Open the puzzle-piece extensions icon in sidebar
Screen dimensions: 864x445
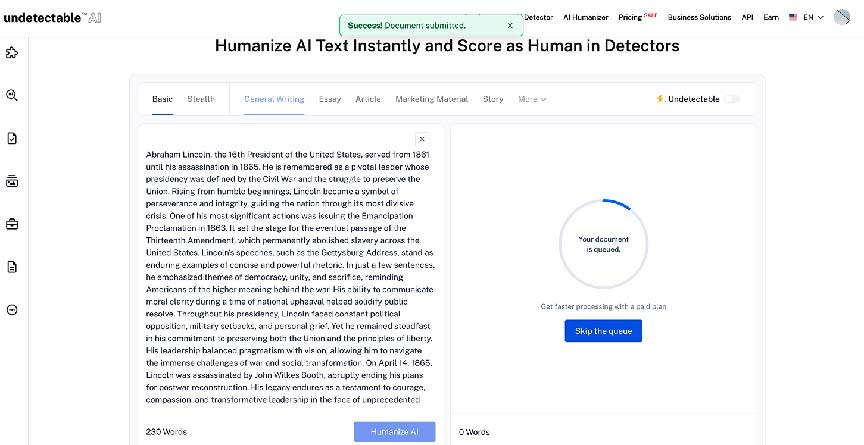click(12, 53)
